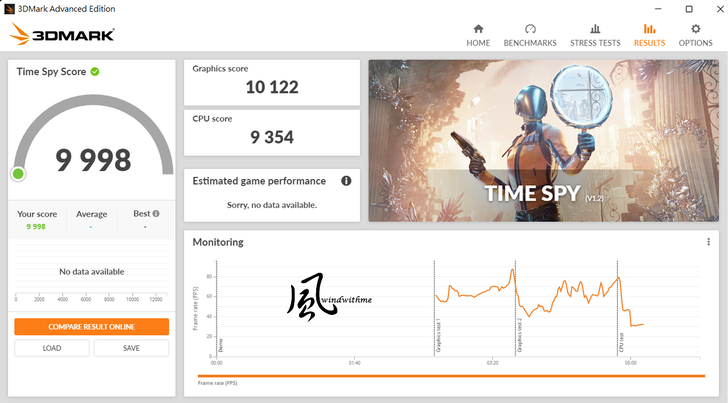
Task: Click the Graphics score value 10 122
Action: point(272,87)
